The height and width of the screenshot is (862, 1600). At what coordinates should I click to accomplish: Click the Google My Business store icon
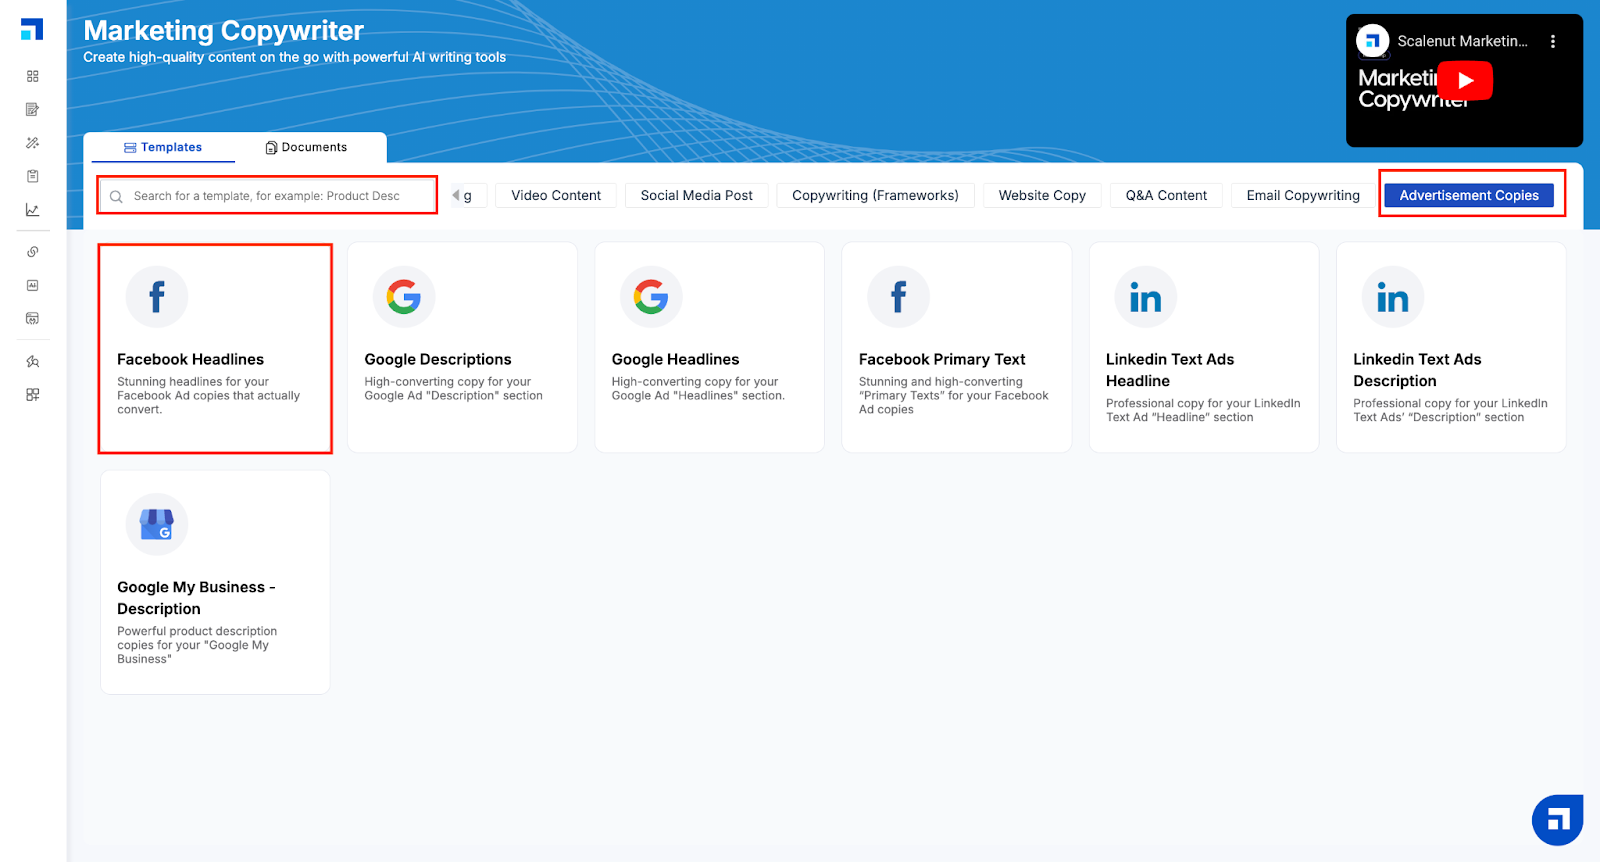[157, 524]
